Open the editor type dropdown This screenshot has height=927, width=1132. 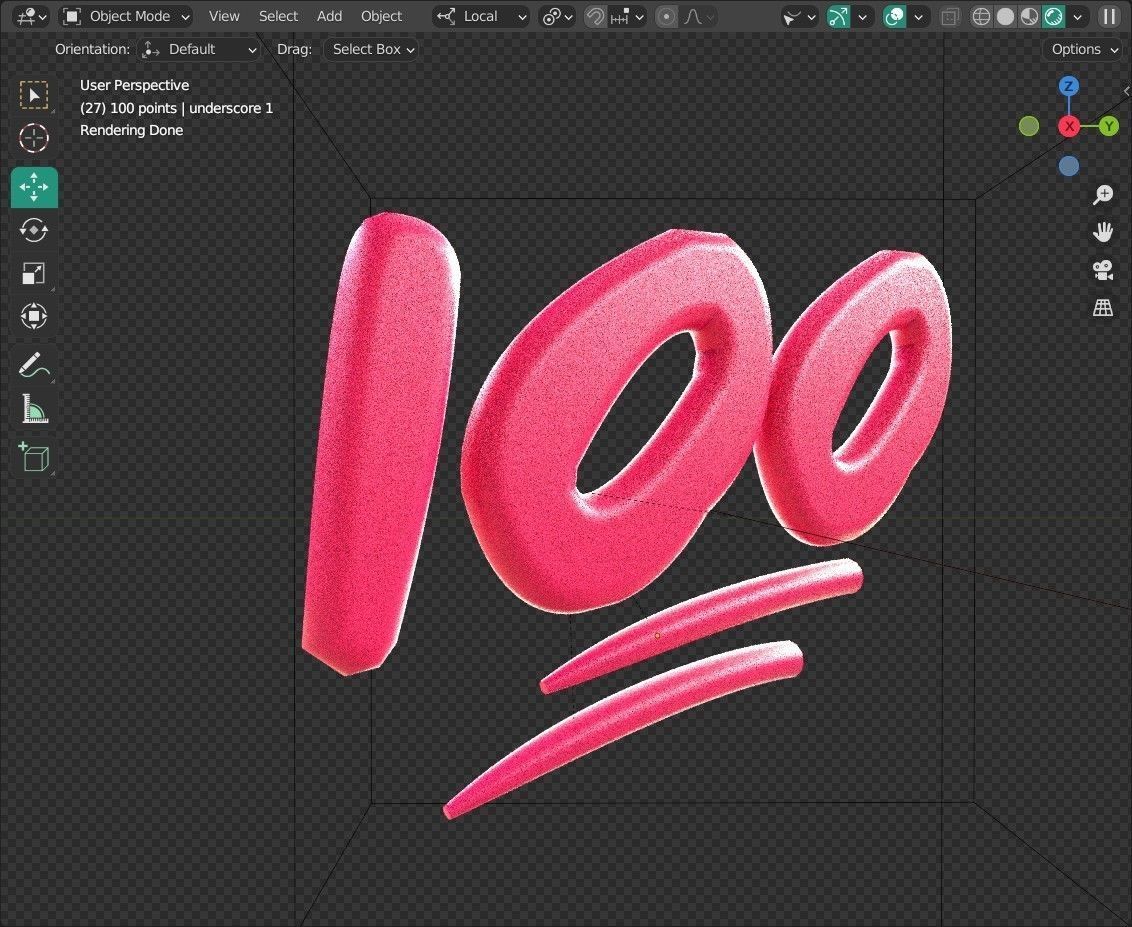point(31,17)
